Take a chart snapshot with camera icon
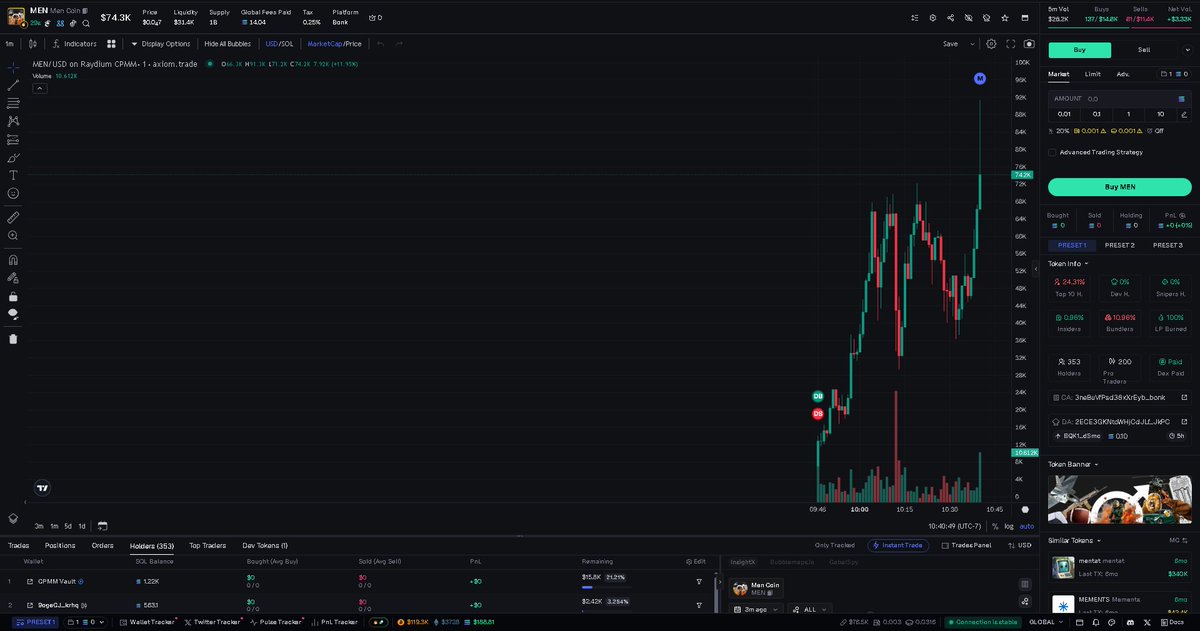 pyautogui.click(x=1029, y=44)
